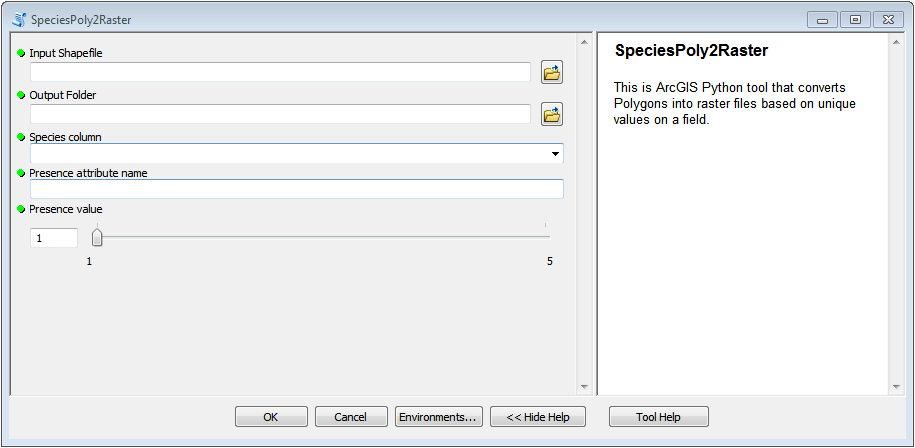Collapse help with Hide Help button
Viewport: 915px width, 448px height.
[x=537, y=417]
